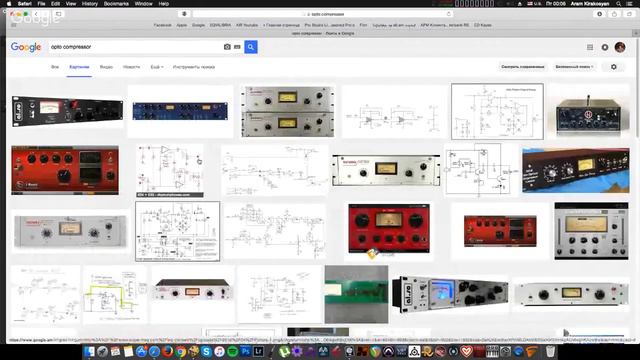Go back with Safari's back arrow
Viewport: 640px width, 360px height.
[36, 14]
